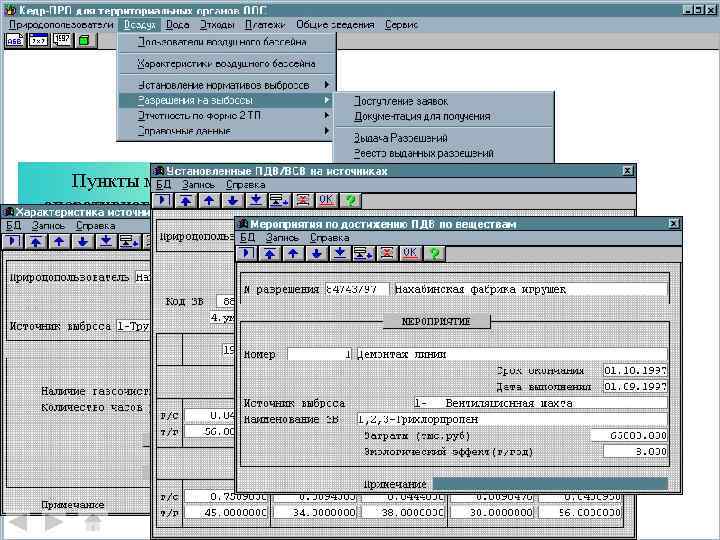720x540 pixels.
Task: Click OK icon in Установленные ПДВ toolbar
Action: coord(326,200)
